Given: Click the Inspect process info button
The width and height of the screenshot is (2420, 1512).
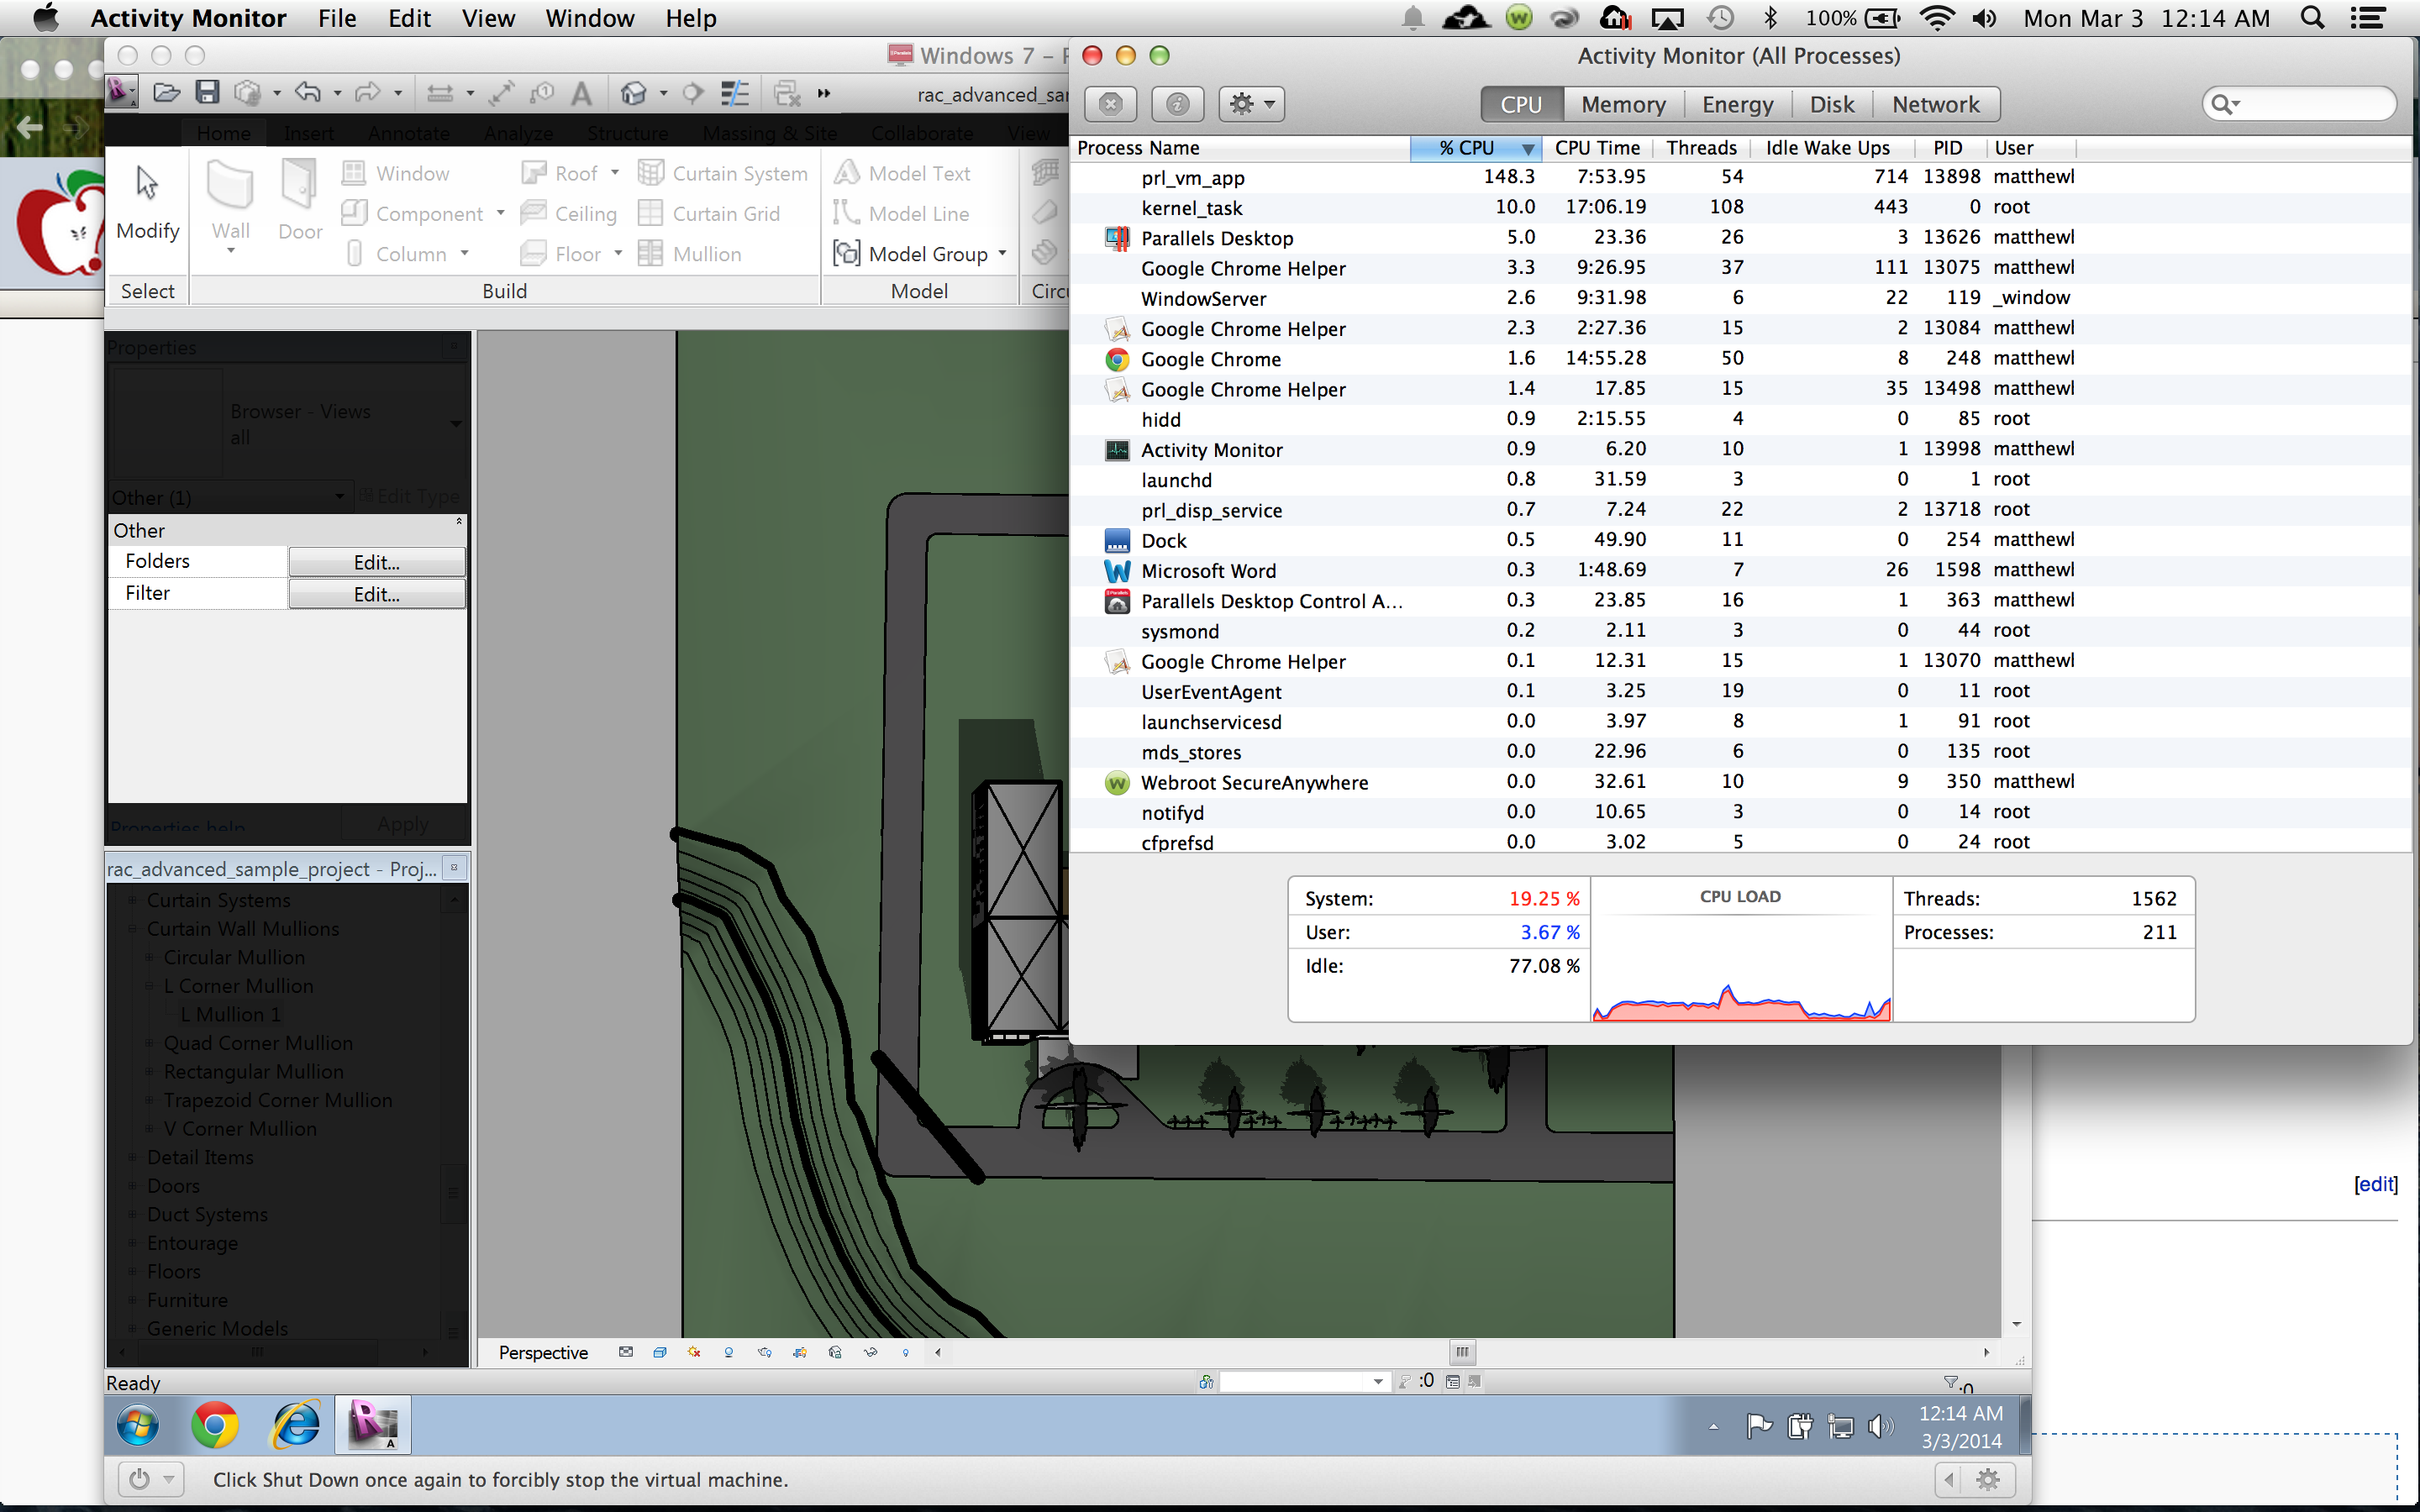Looking at the screenshot, I should (x=1177, y=104).
